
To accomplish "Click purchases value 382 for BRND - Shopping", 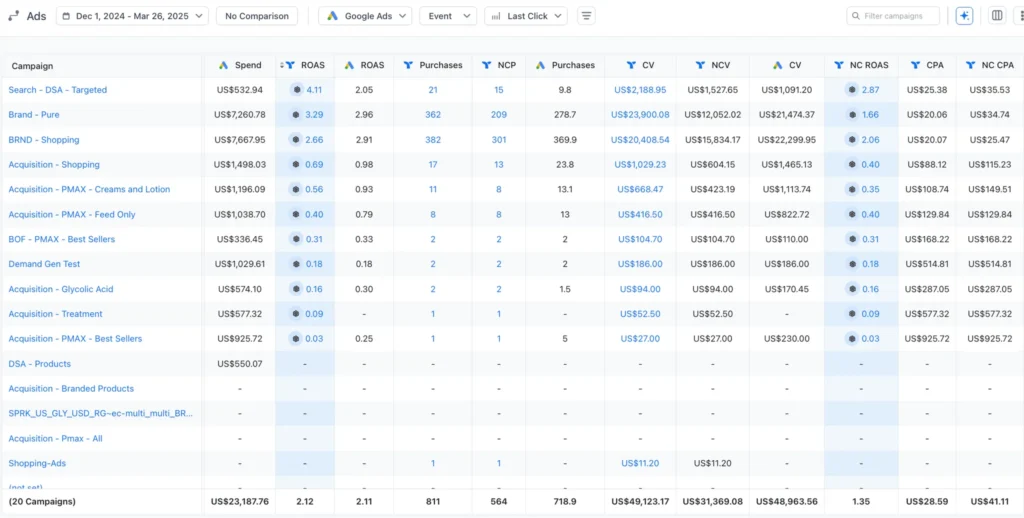I will pyautogui.click(x=433, y=140).
